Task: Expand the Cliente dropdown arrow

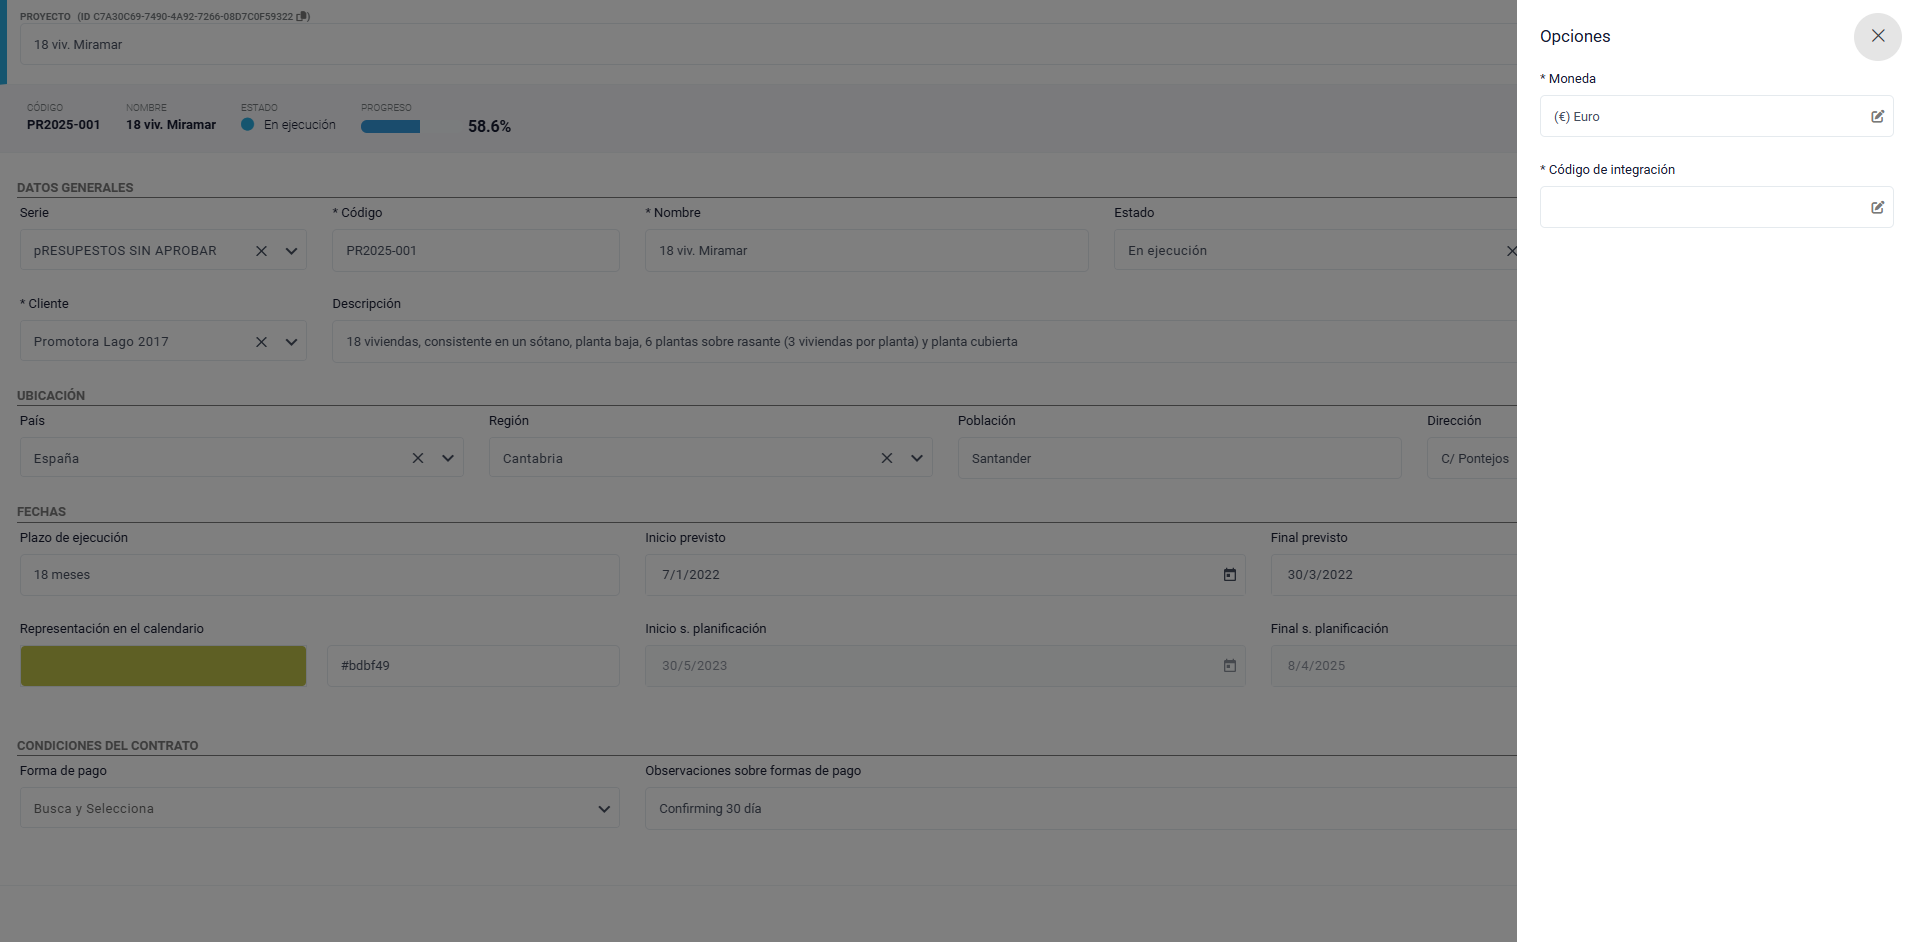Action: (x=291, y=342)
